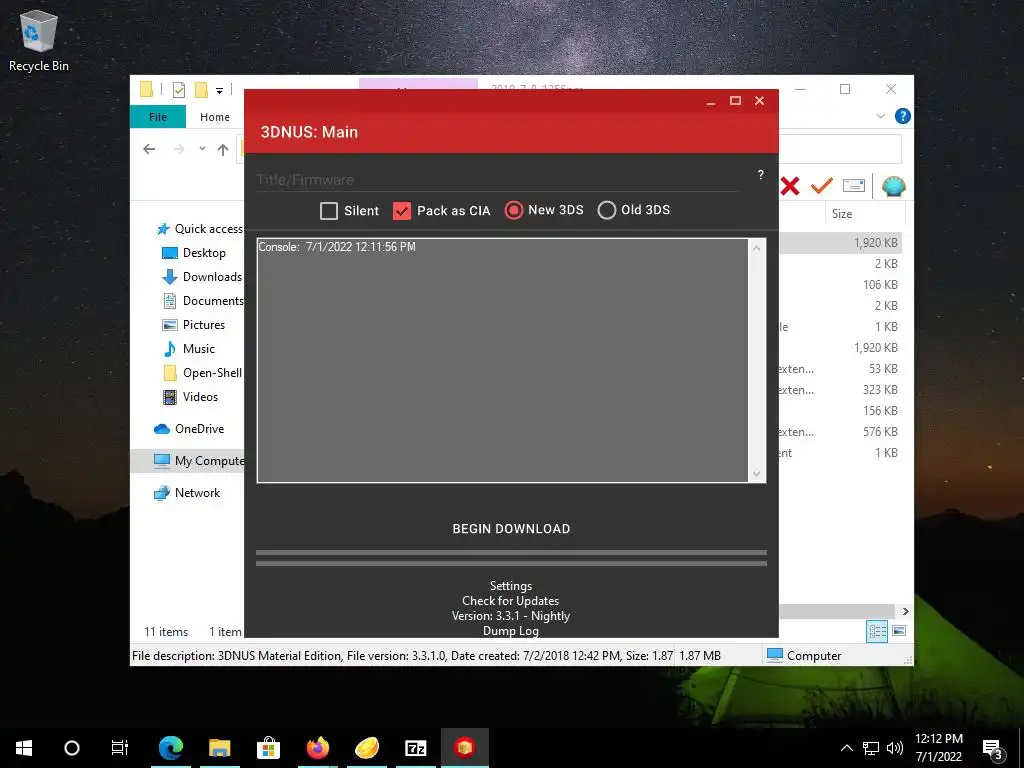
Task: Show hidden tray icons chevron
Action: (x=846, y=748)
